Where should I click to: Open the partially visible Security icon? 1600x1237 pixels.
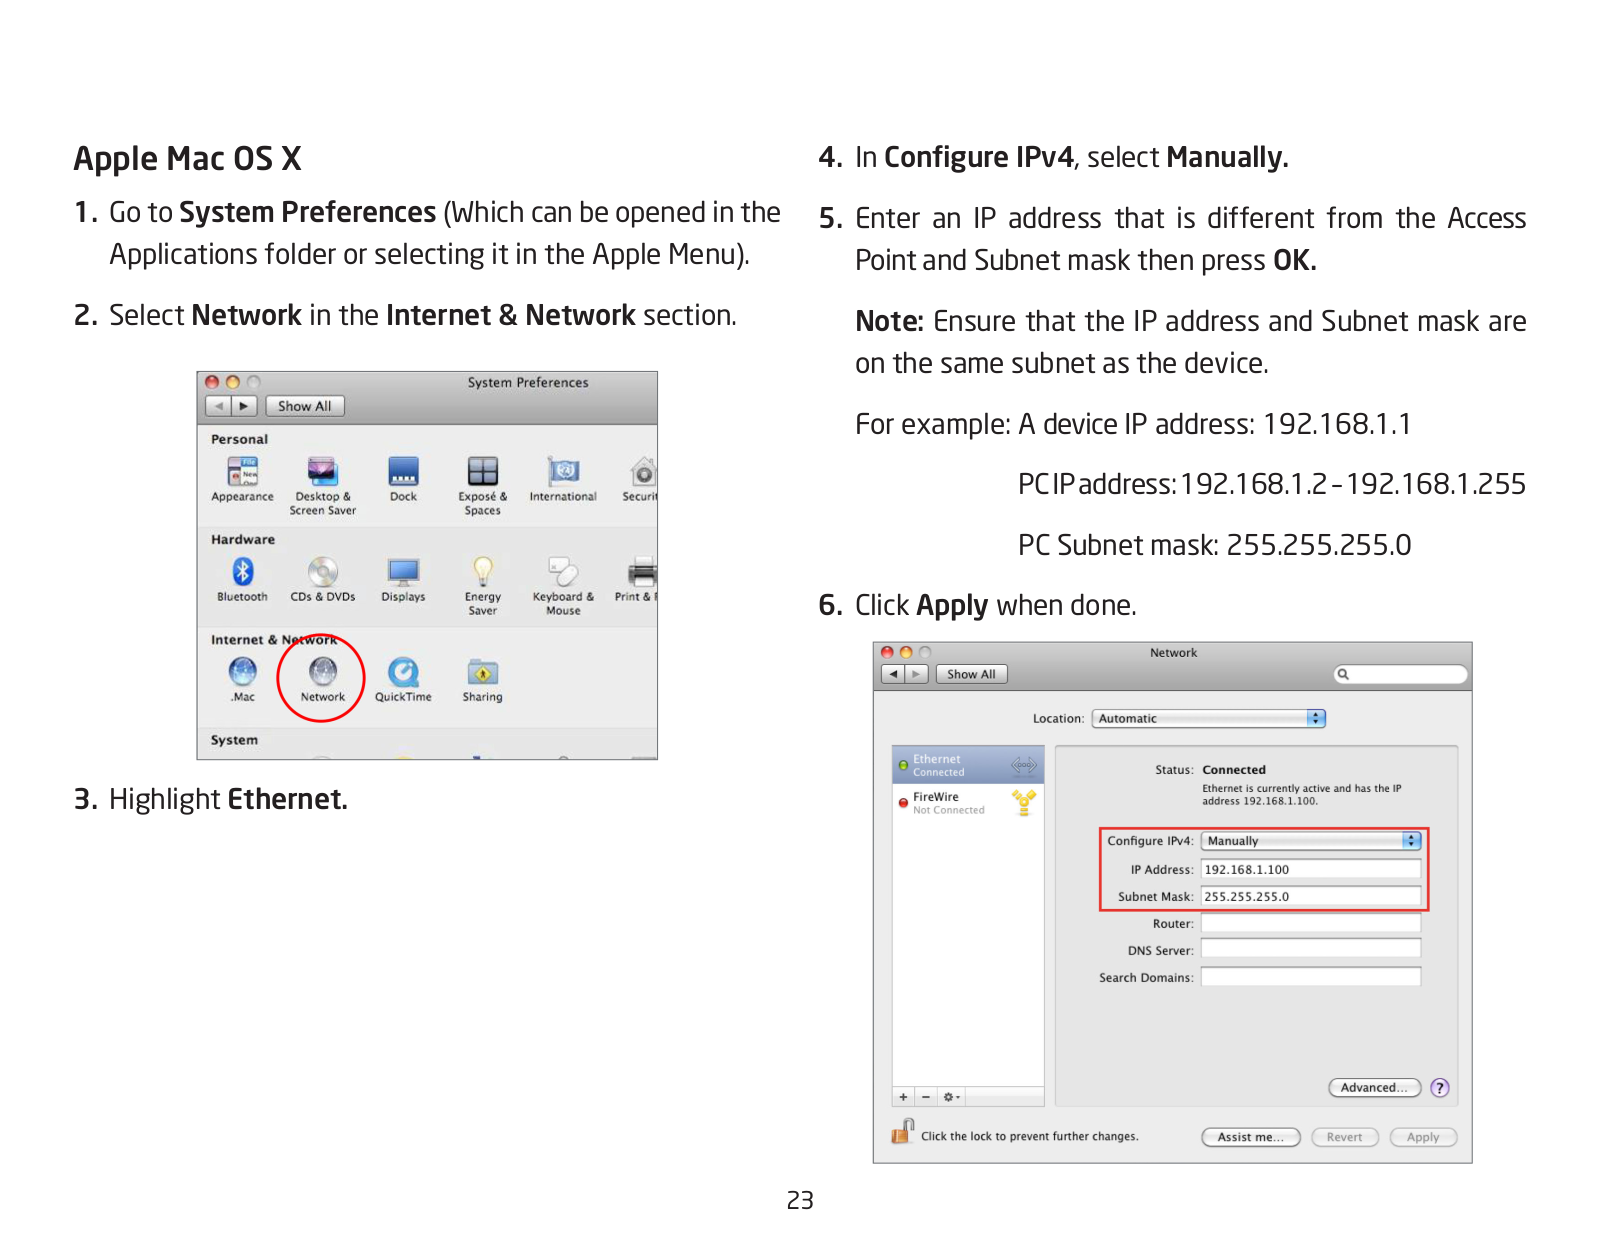(640, 479)
